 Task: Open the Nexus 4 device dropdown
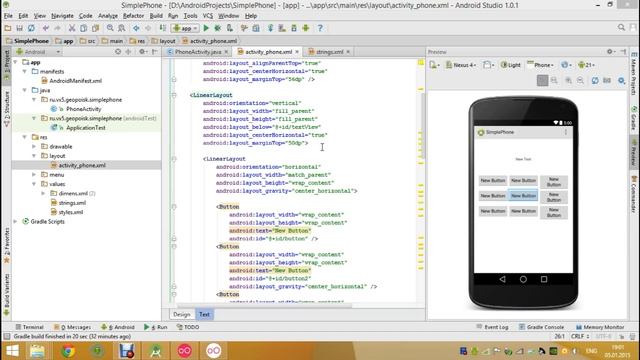click(461, 65)
